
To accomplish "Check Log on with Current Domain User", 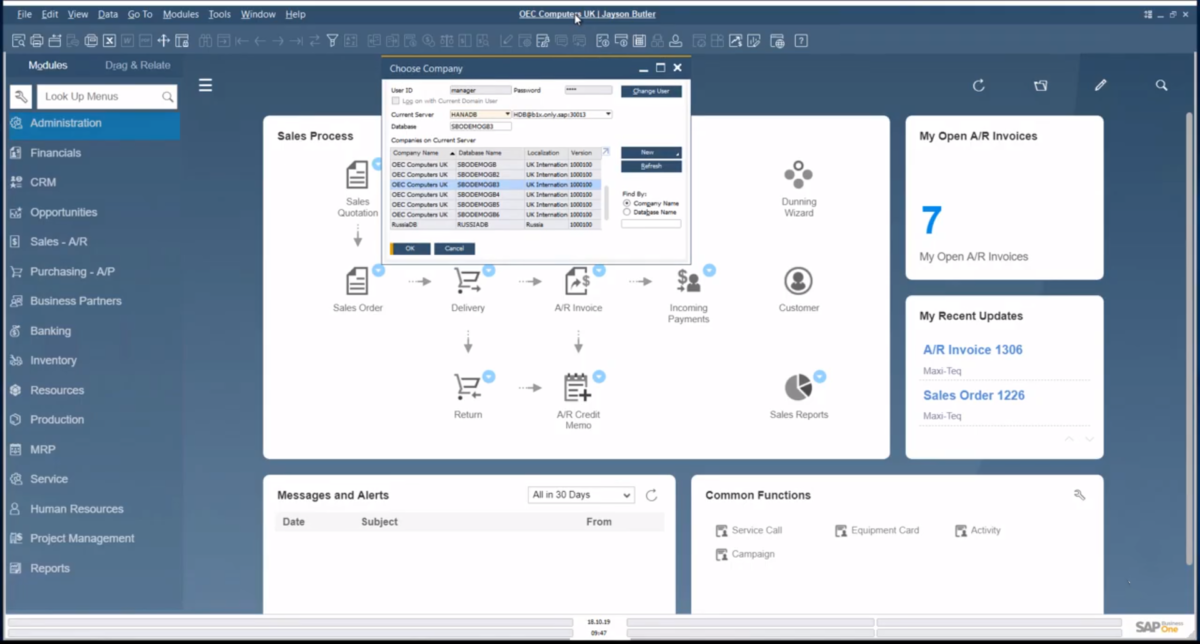I will pyautogui.click(x=396, y=101).
